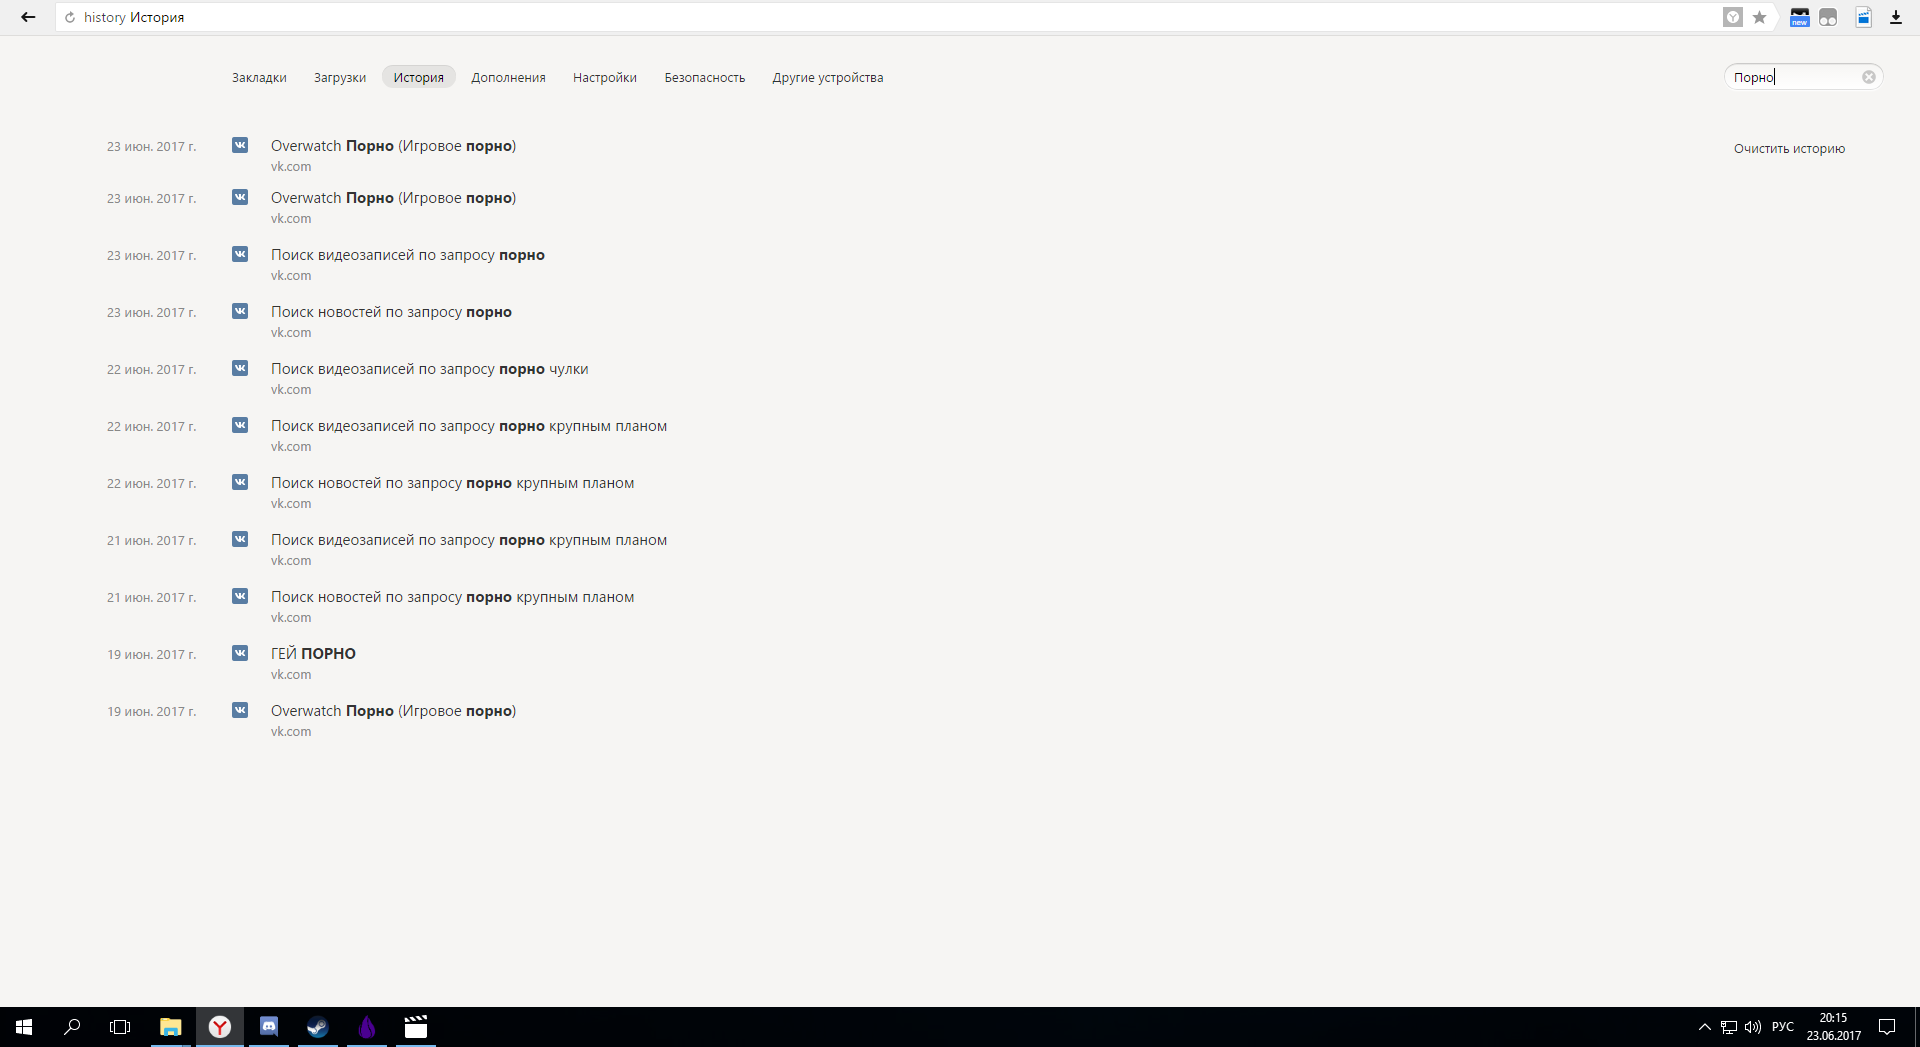Click the date beside the 'чулки' entry
1920x1047 pixels.
[x=152, y=370]
